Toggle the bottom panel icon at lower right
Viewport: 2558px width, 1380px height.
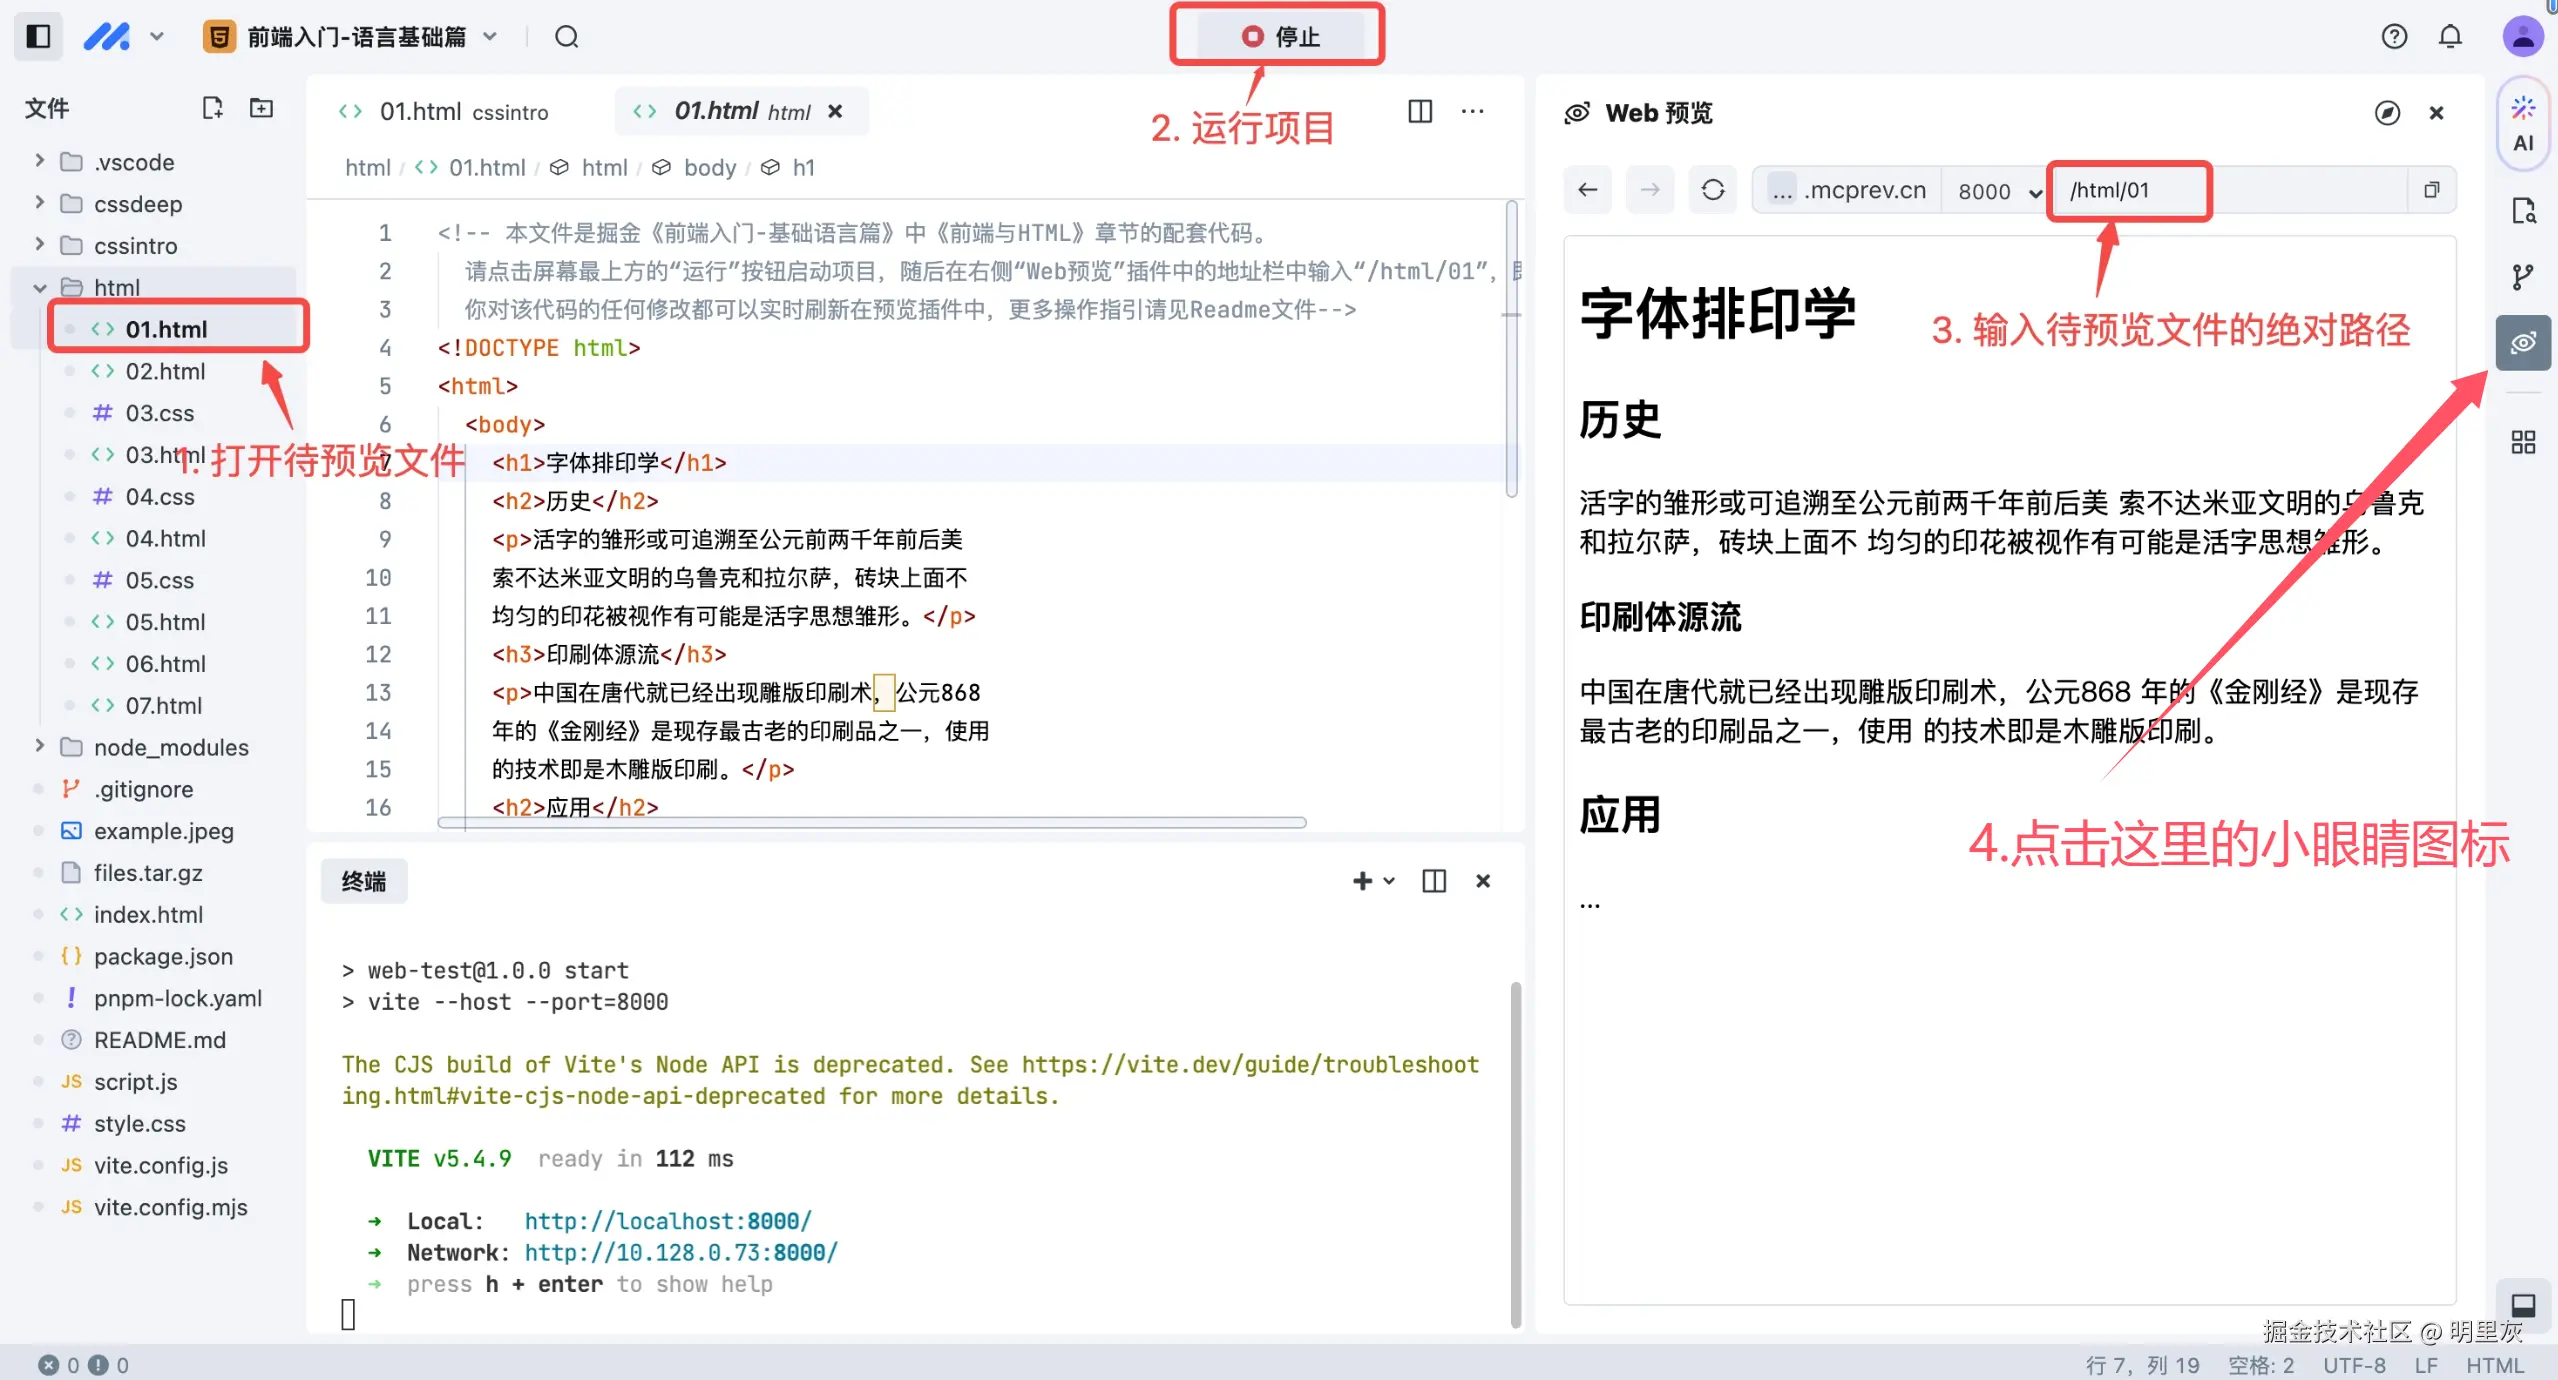[2522, 1305]
